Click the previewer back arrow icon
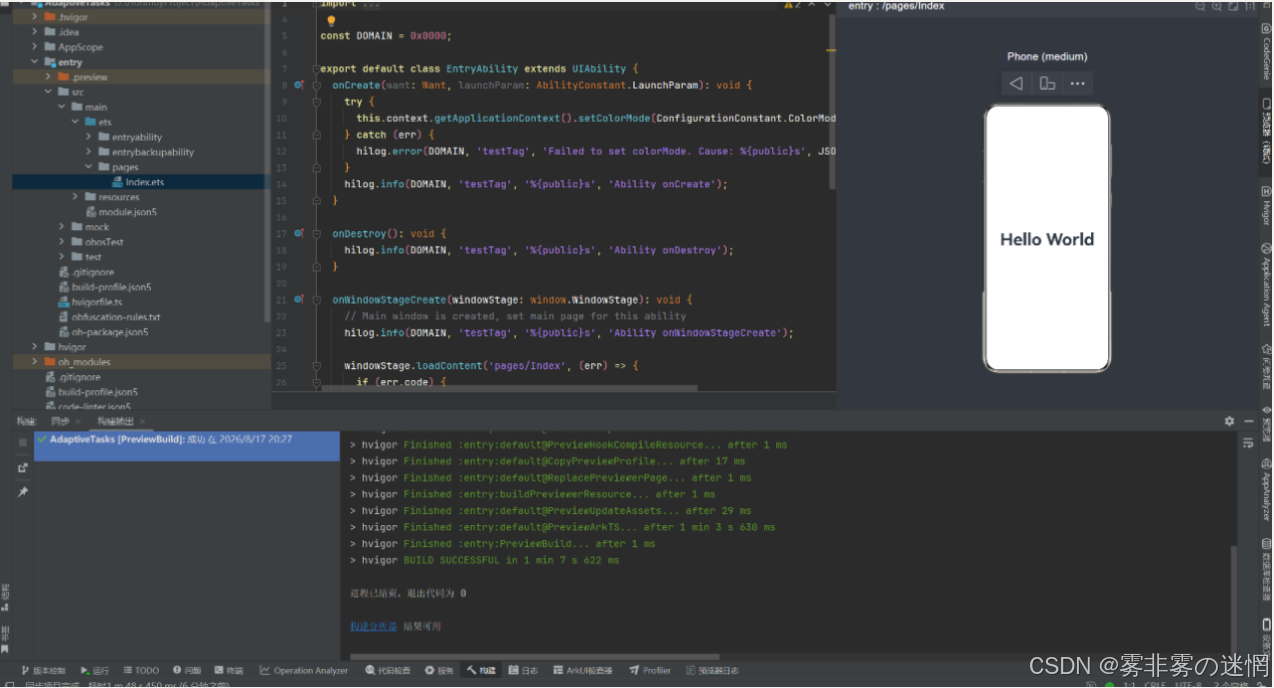The width and height of the screenshot is (1274, 688). pos(1016,83)
